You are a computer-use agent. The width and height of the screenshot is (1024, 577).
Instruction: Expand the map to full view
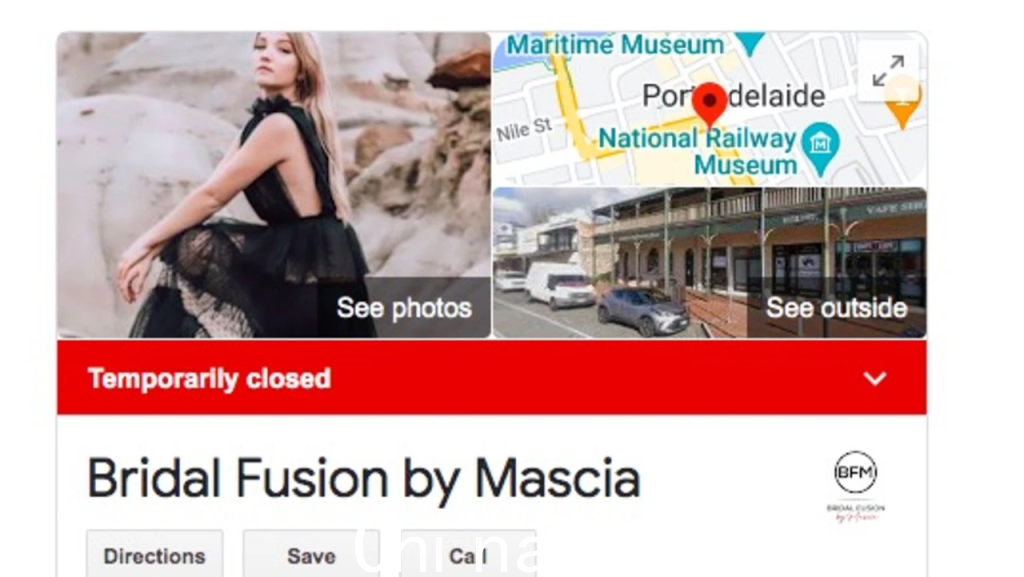(888, 70)
